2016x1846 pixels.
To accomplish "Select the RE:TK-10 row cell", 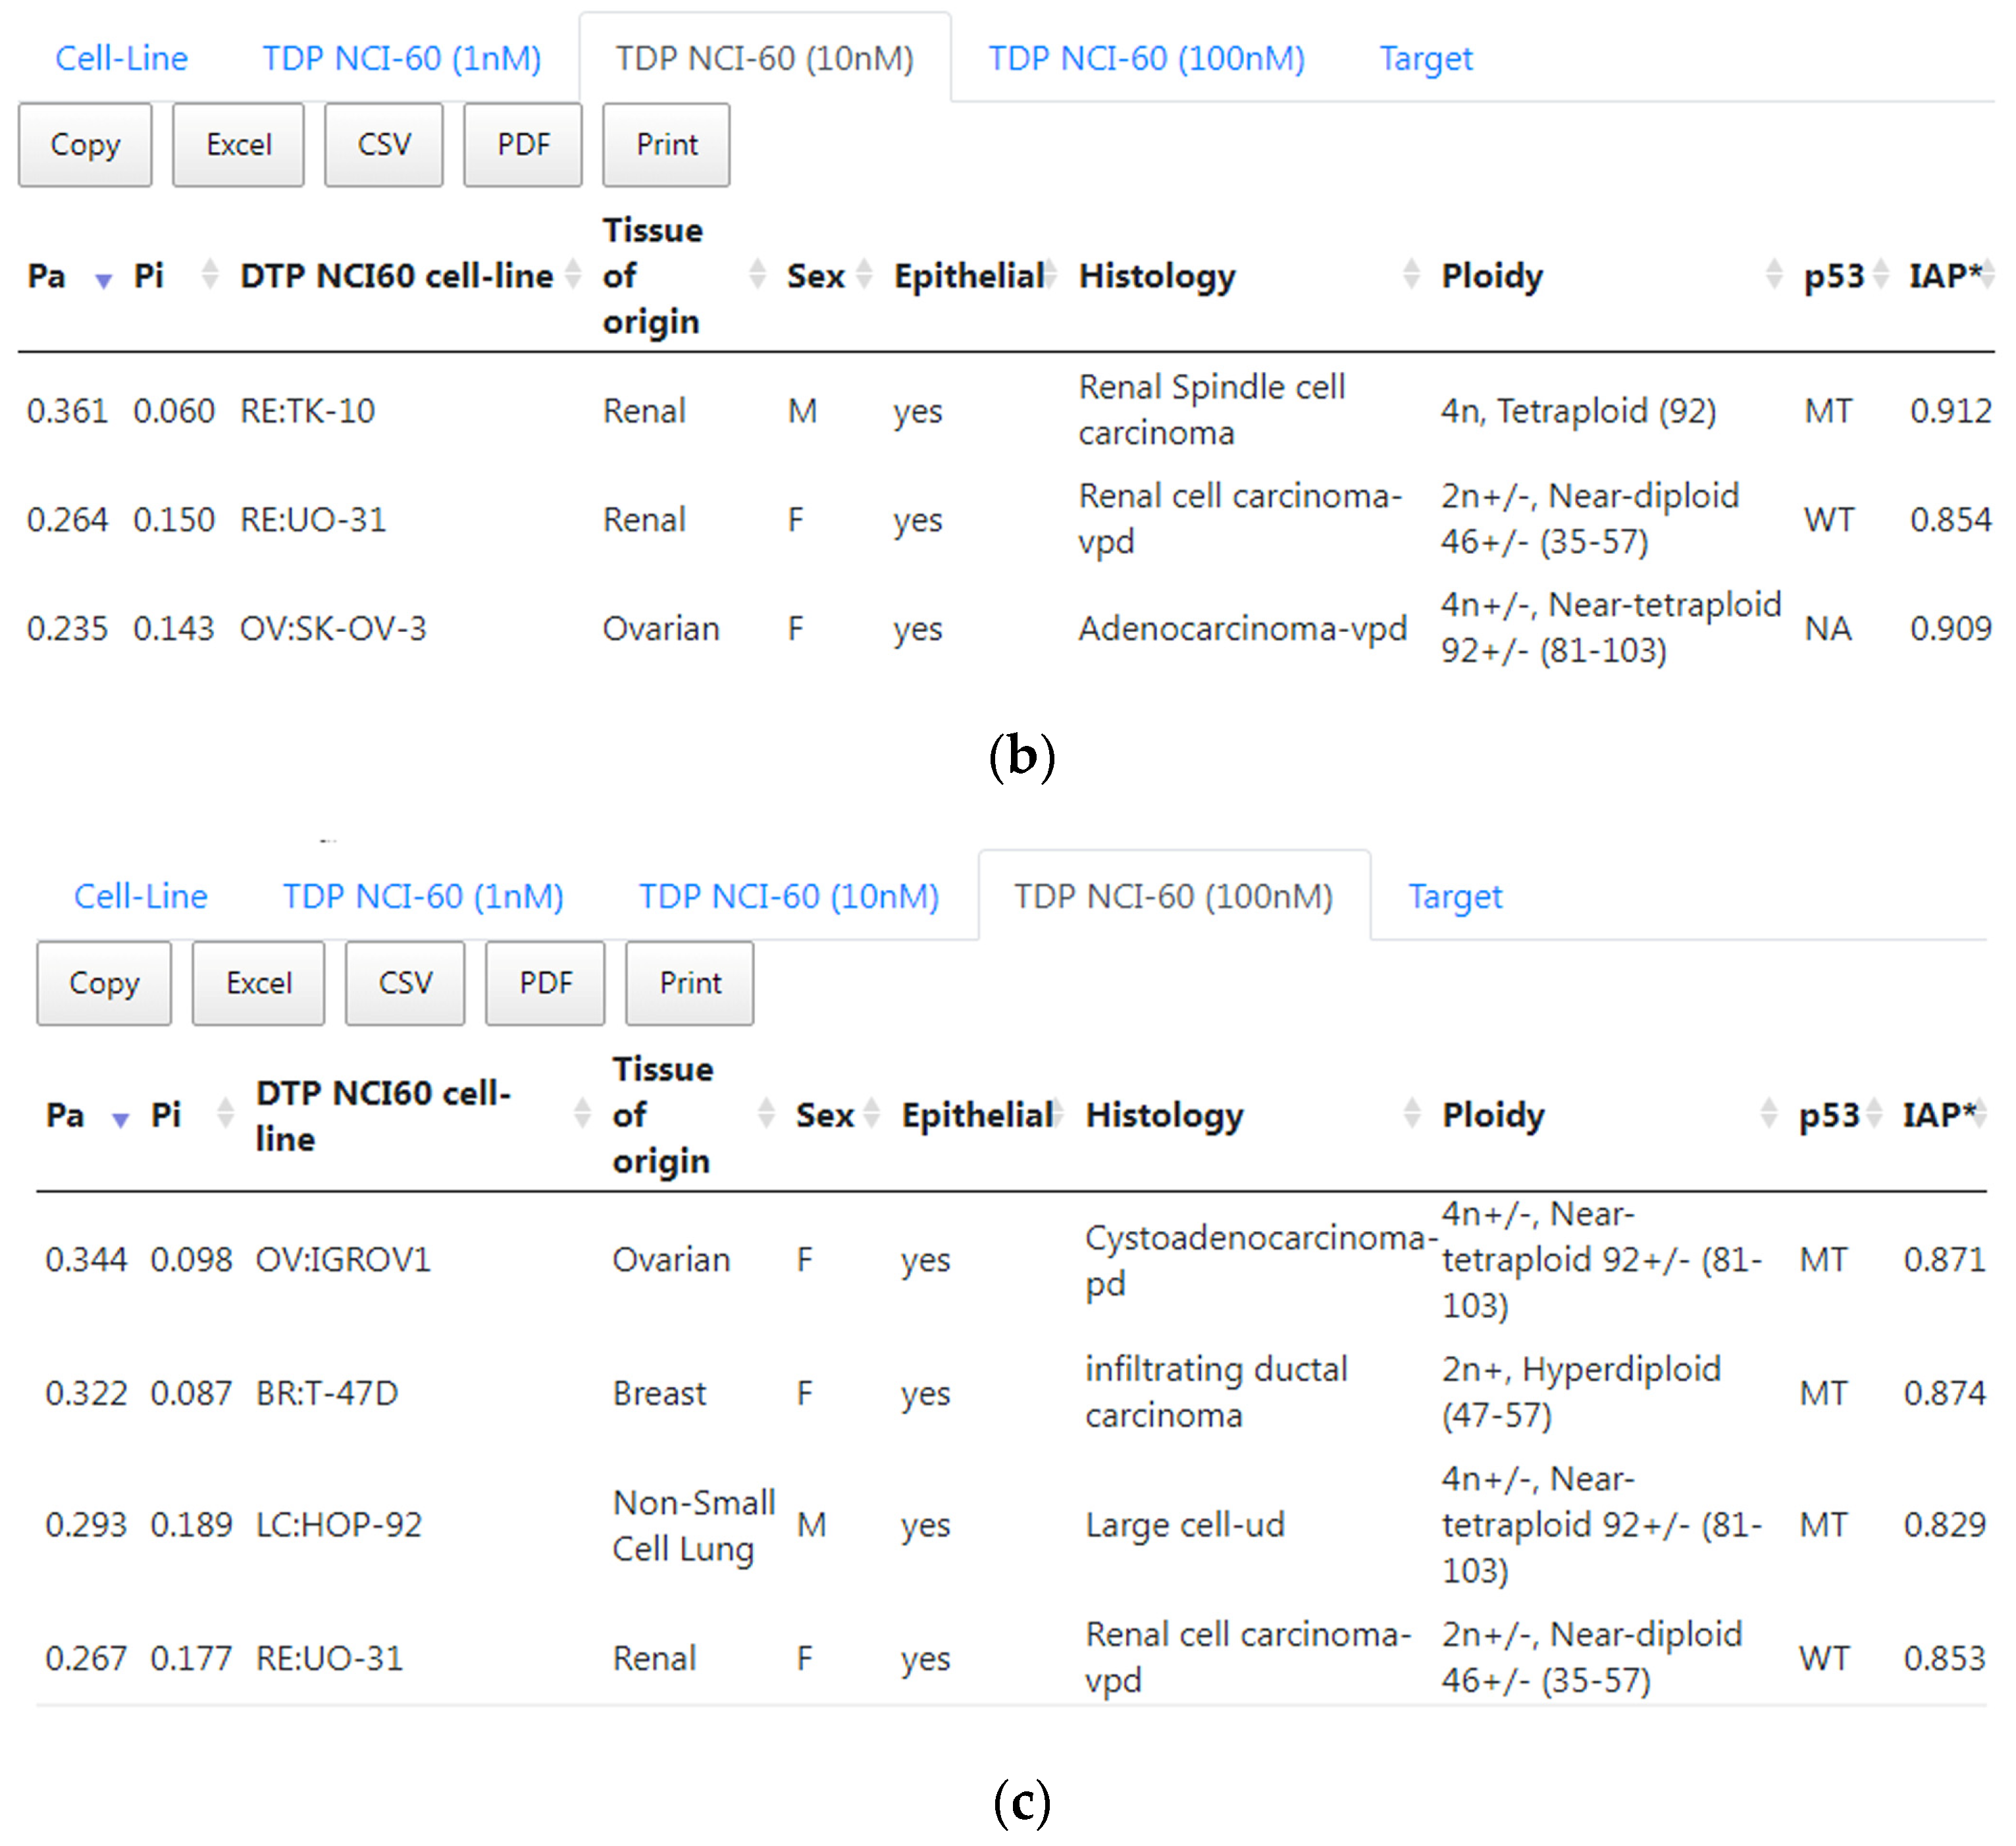I will tap(307, 411).
